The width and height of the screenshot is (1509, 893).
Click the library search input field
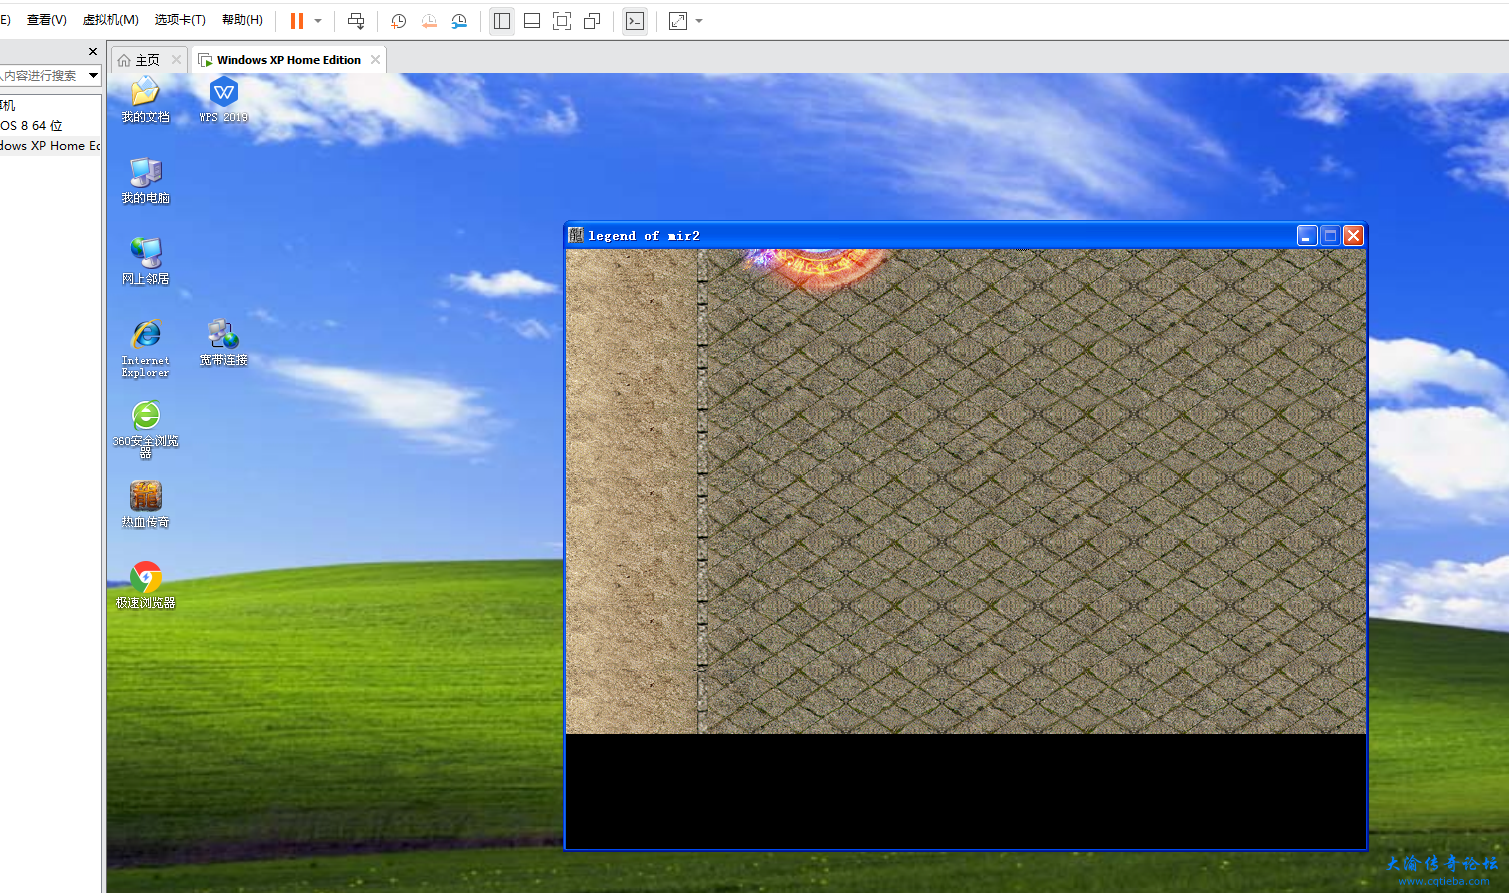coord(42,75)
